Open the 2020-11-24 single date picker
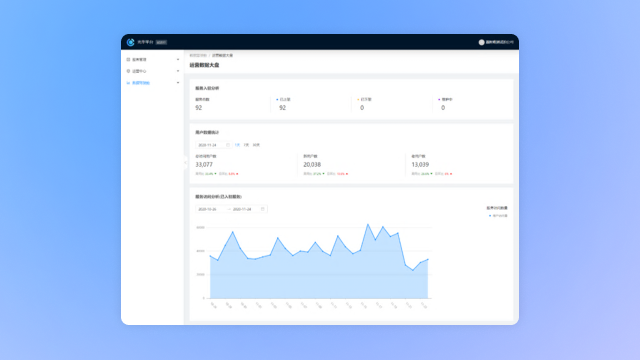Image resolution: width=640 pixels, height=360 pixels. pyautogui.click(x=213, y=145)
